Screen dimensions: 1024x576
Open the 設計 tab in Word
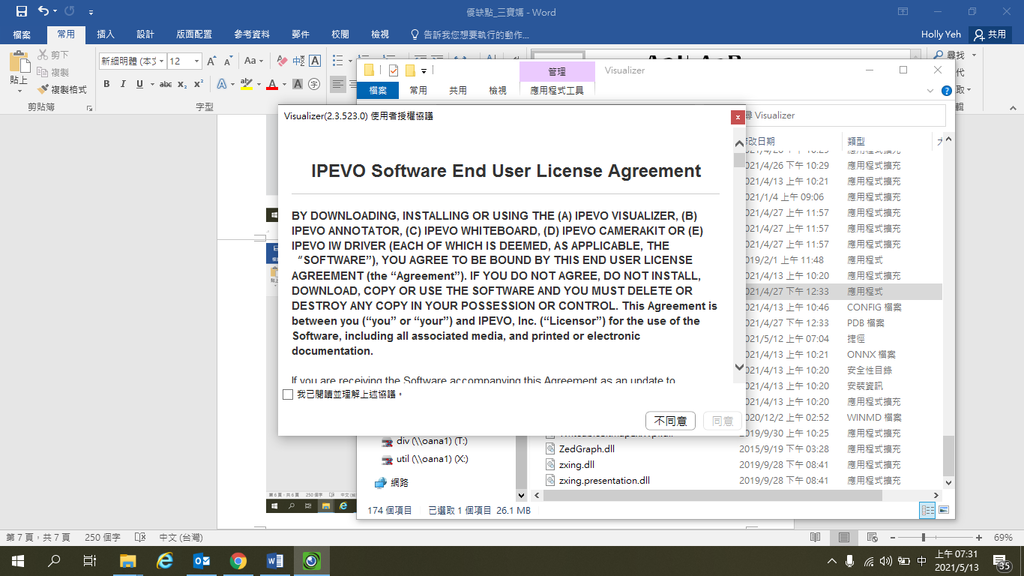click(x=145, y=35)
